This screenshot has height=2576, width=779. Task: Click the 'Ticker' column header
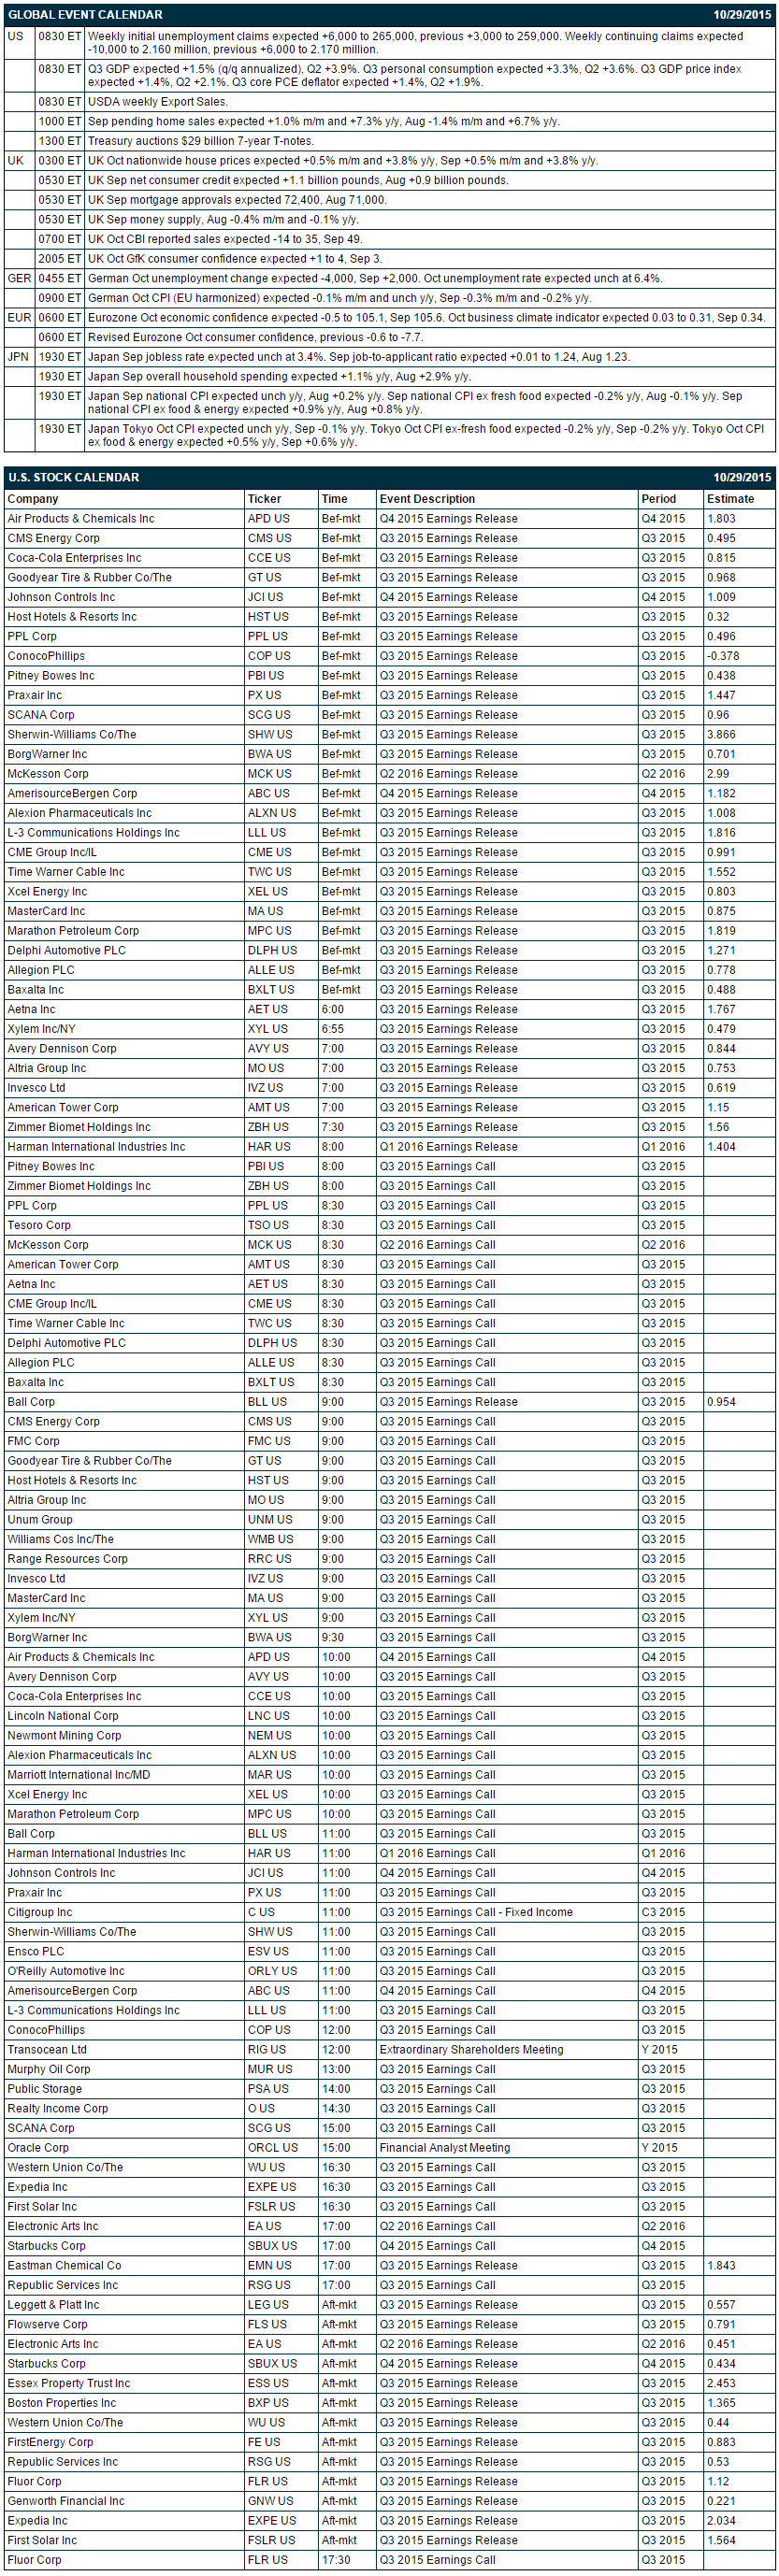point(264,499)
